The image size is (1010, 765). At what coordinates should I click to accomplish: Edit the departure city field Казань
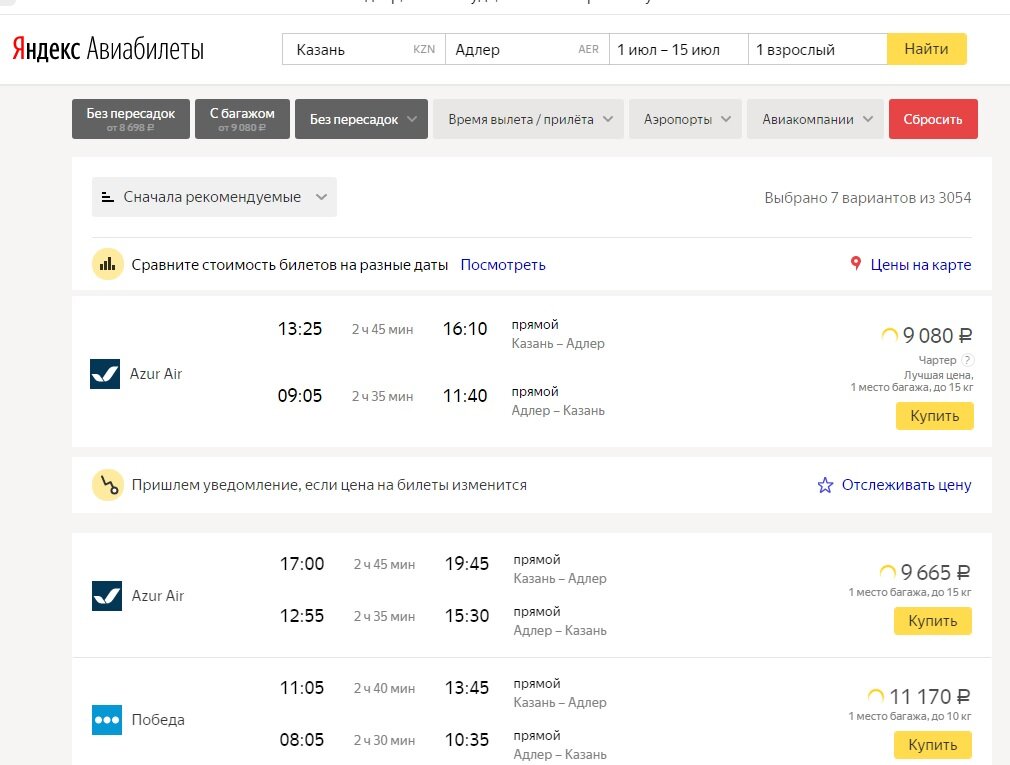coord(364,50)
